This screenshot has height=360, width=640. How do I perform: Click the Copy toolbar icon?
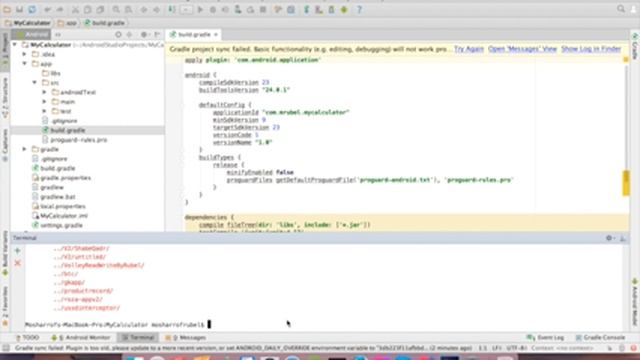[88, 9]
